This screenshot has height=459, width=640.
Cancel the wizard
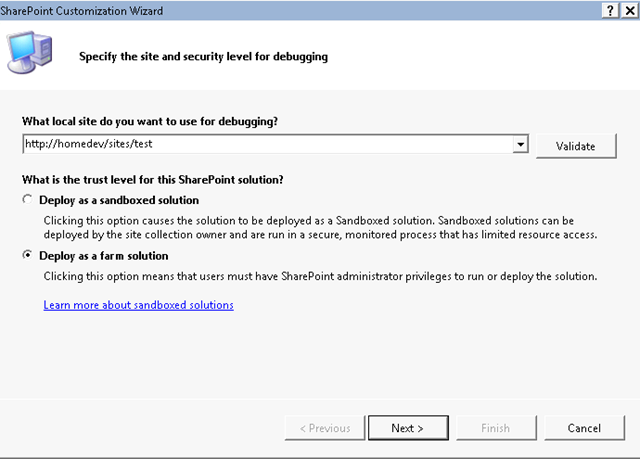click(x=584, y=428)
